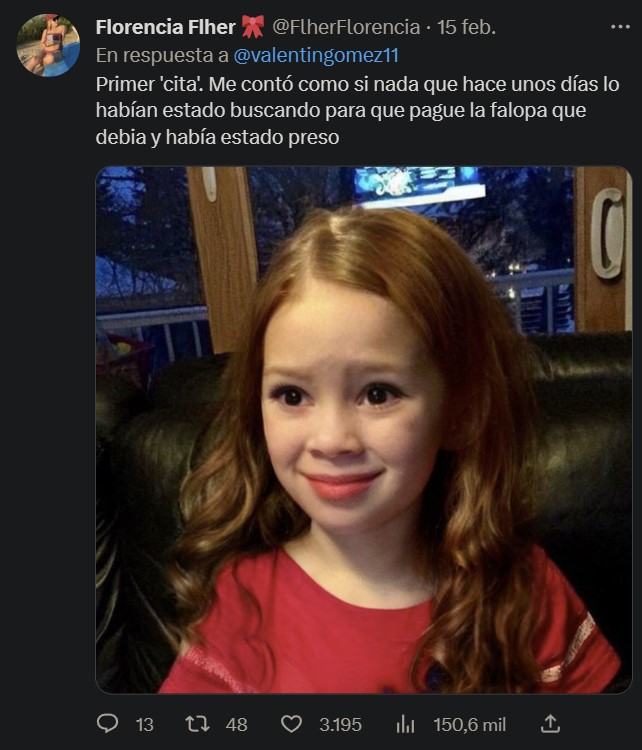This screenshot has height=750, width=642.
Task: Retweet this post using the arrows icon
Action: click(198, 723)
